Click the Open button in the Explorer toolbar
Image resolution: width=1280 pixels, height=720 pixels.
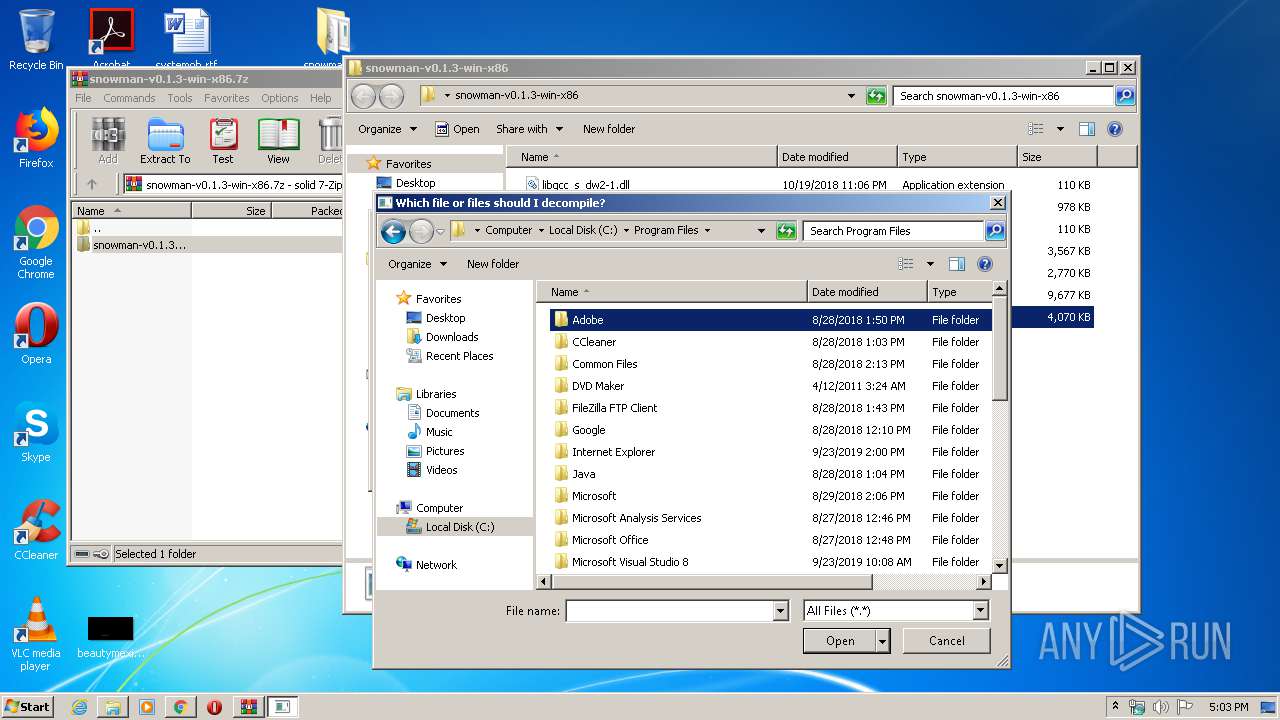(x=458, y=129)
